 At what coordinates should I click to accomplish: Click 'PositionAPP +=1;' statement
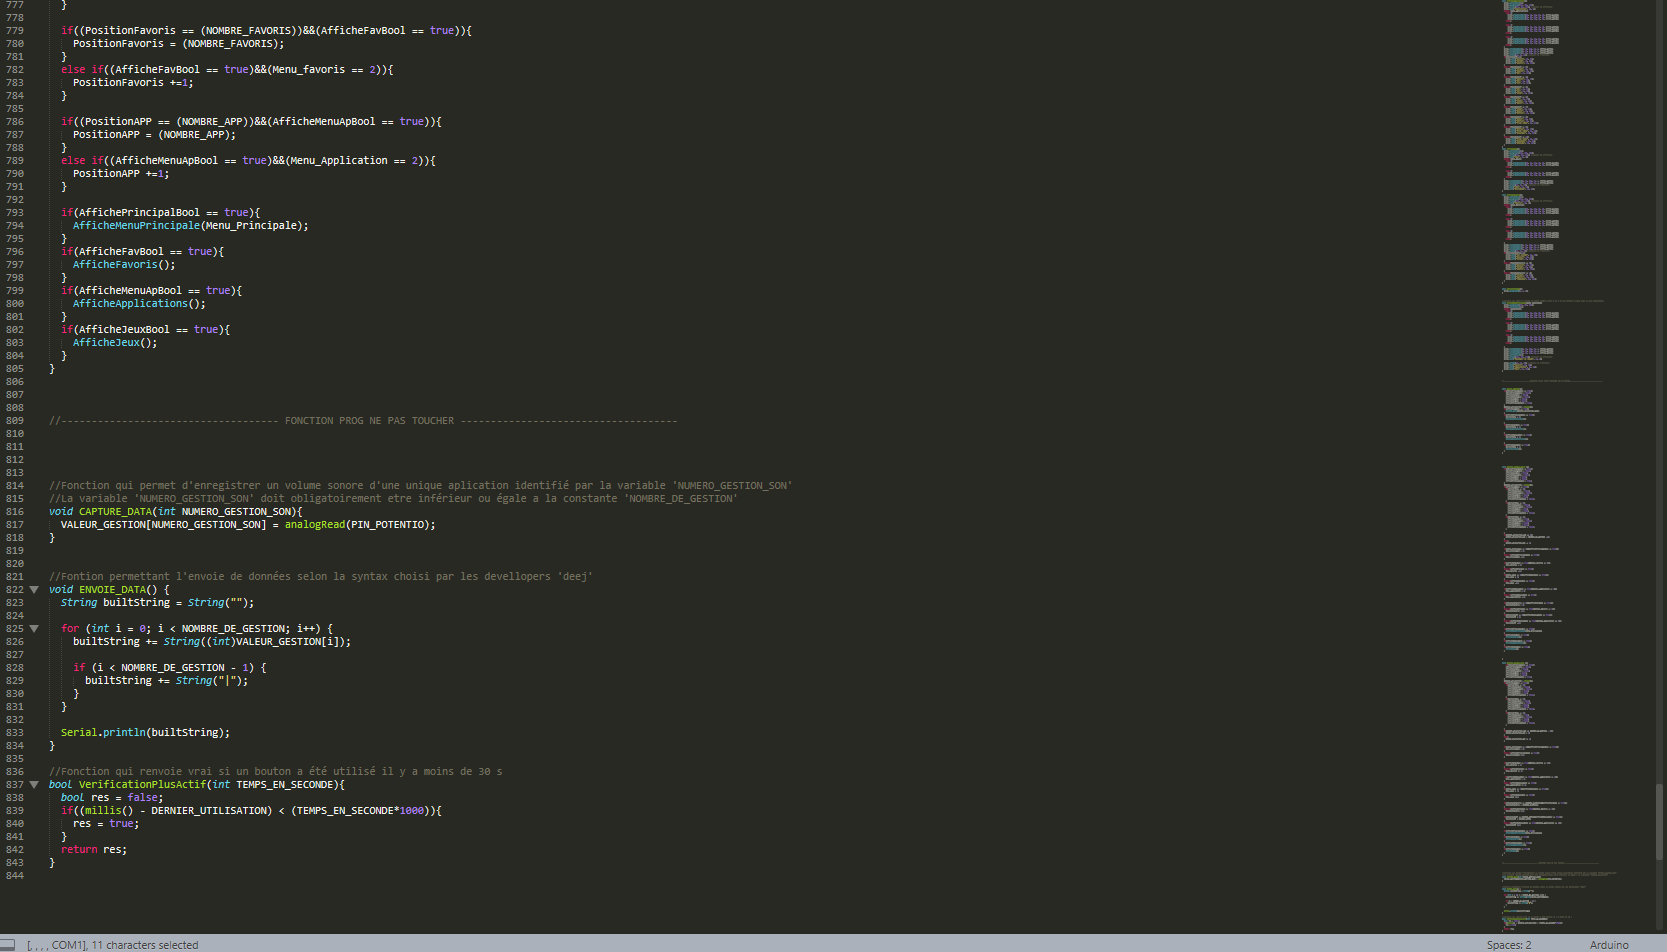(x=121, y=174)
